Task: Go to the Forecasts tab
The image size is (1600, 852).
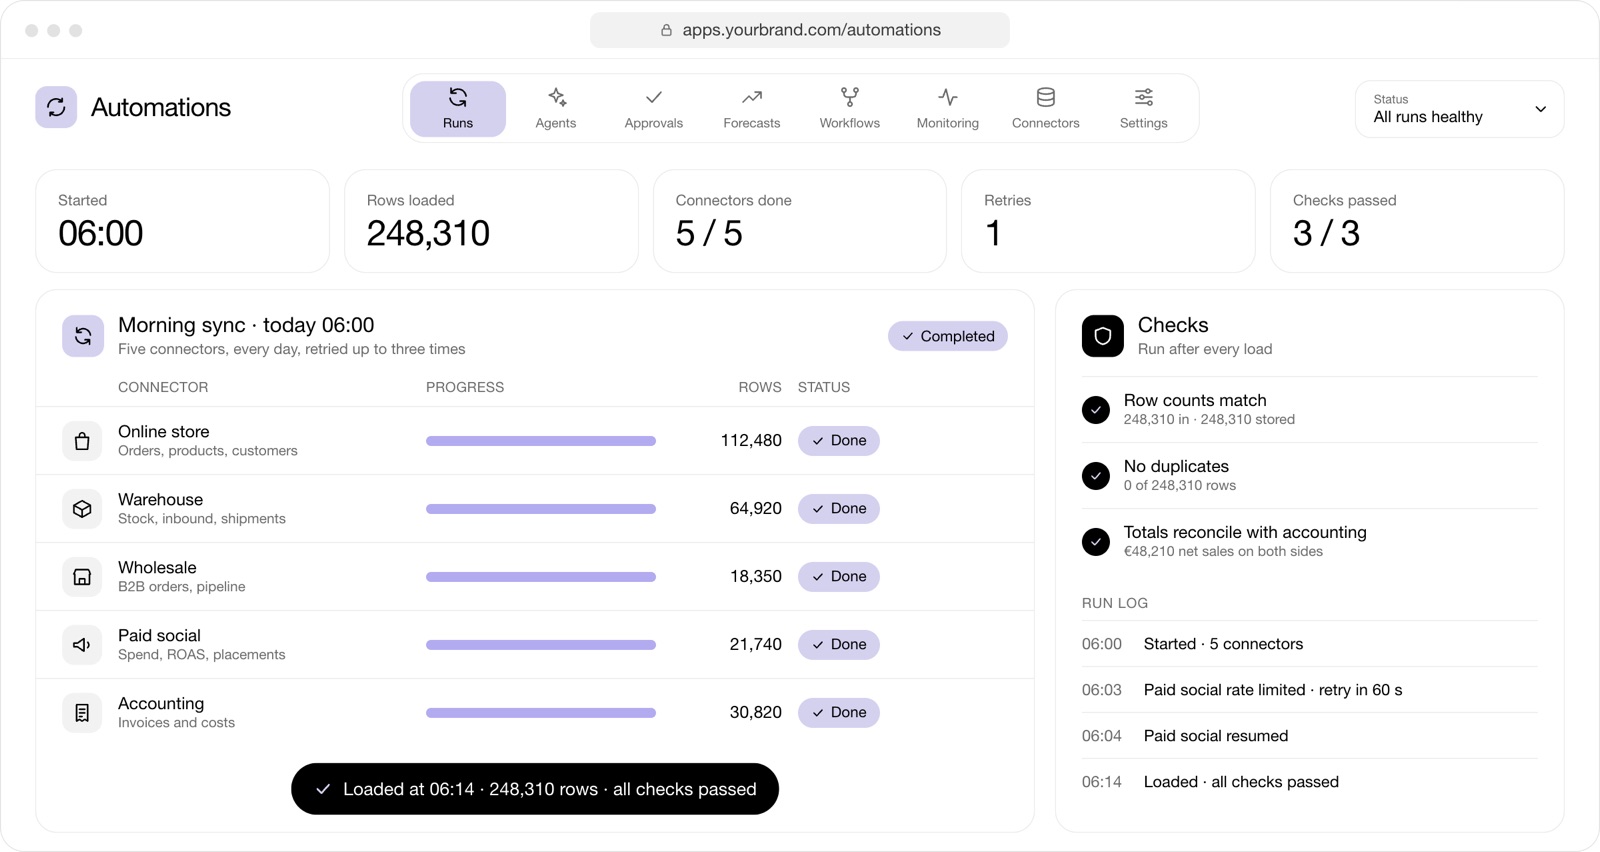Action: click(x=752, y=109)
